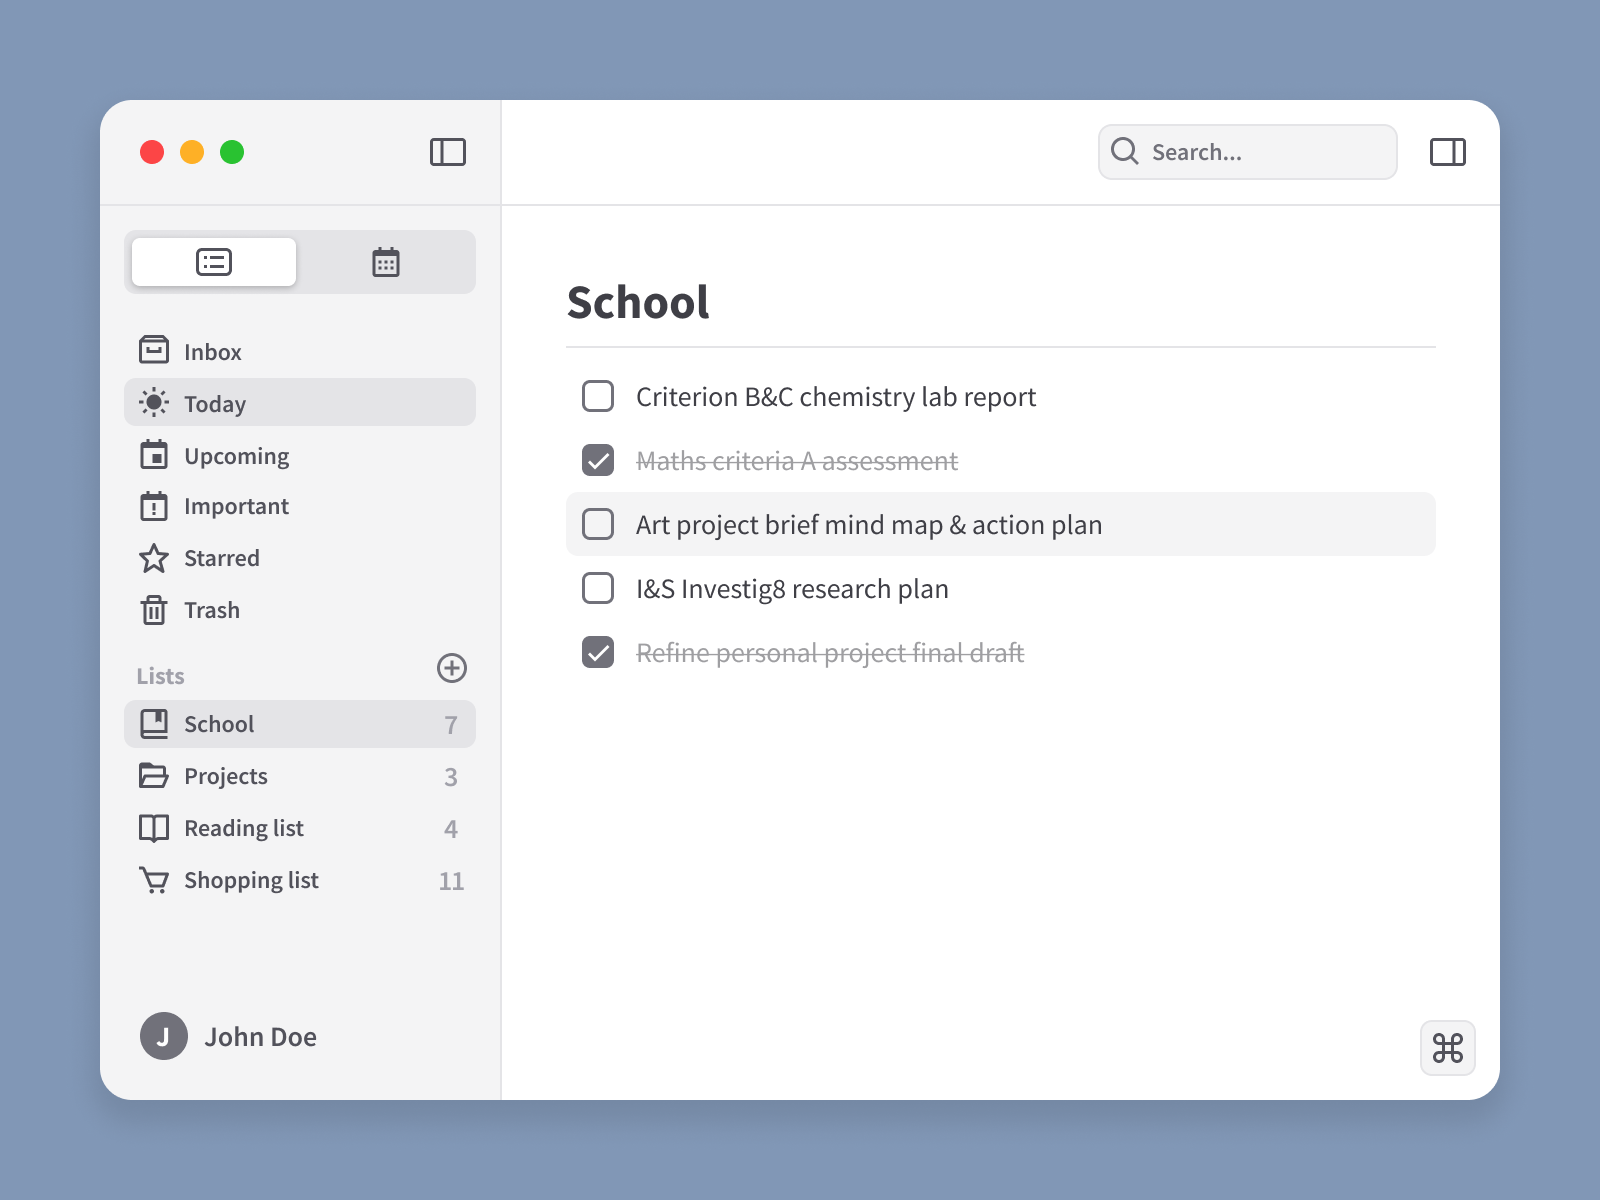
Task: Uncheck Maths criteria A assessment task
Action: (598, 460)
